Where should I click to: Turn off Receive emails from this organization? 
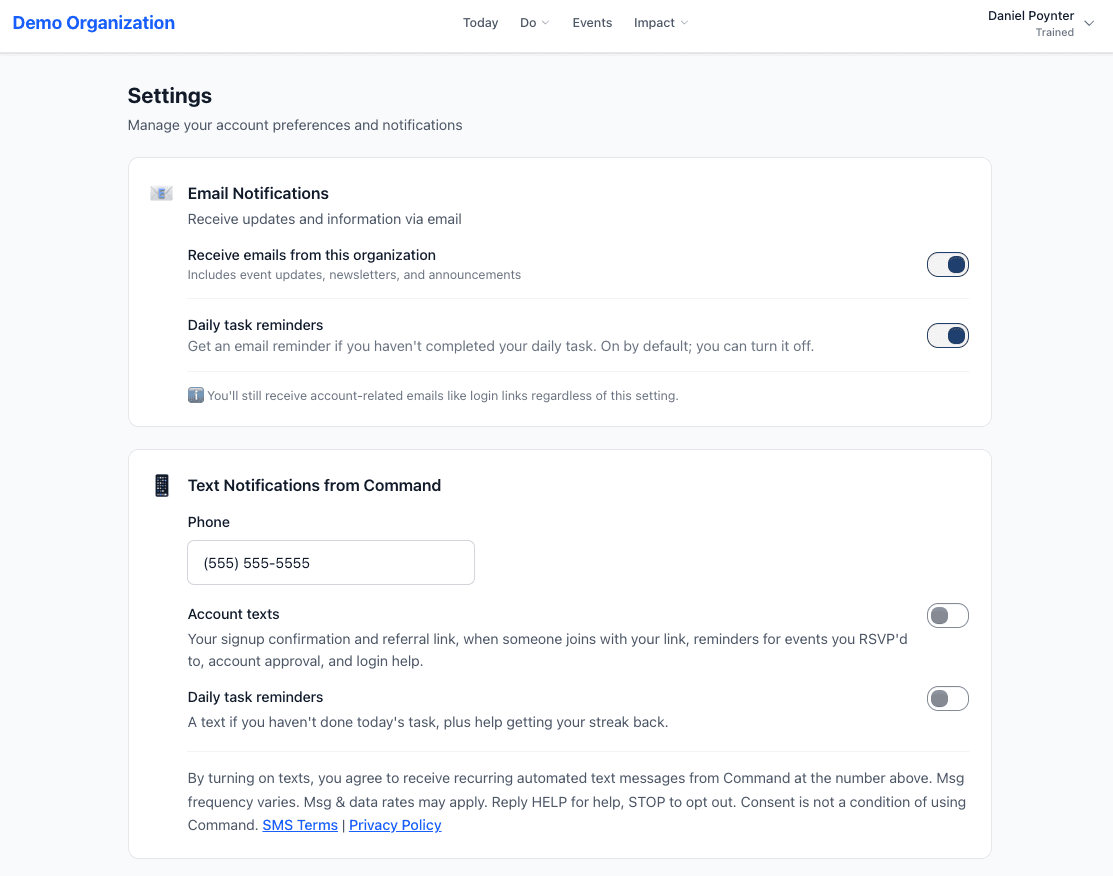click(x=948, y=265)
